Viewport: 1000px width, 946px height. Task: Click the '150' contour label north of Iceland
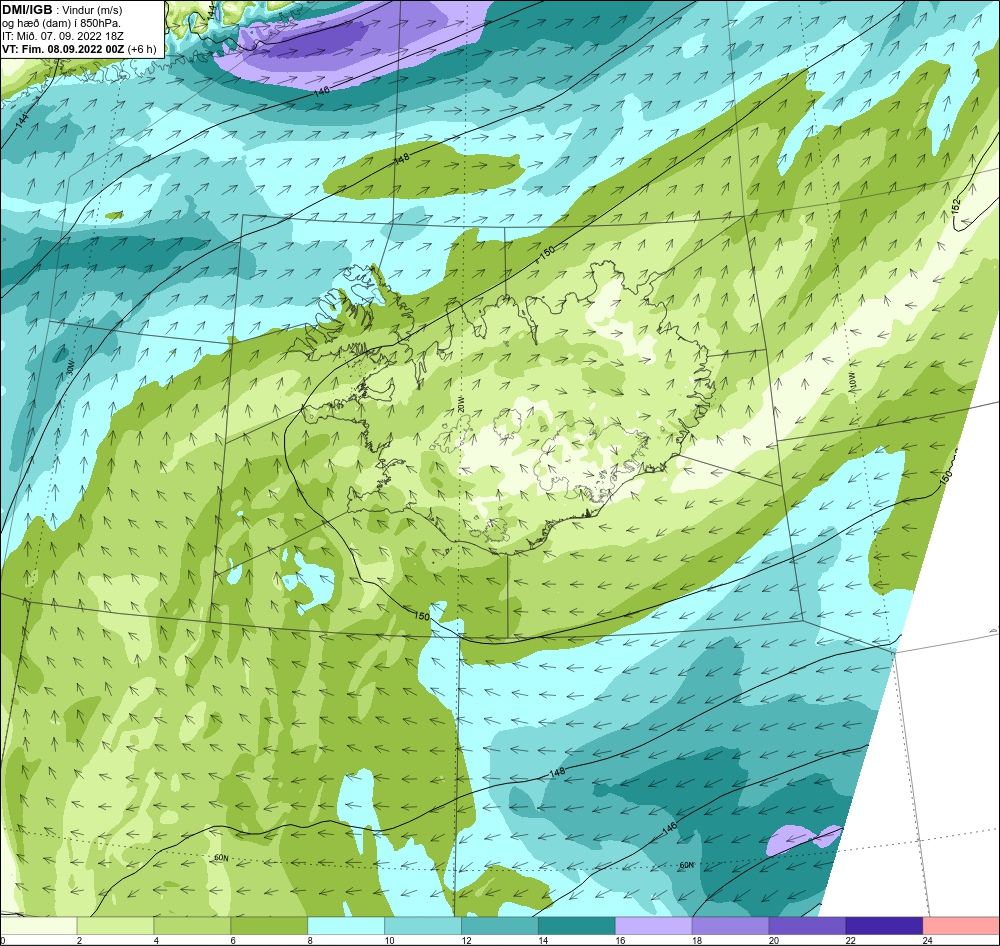tap(546, 253)
